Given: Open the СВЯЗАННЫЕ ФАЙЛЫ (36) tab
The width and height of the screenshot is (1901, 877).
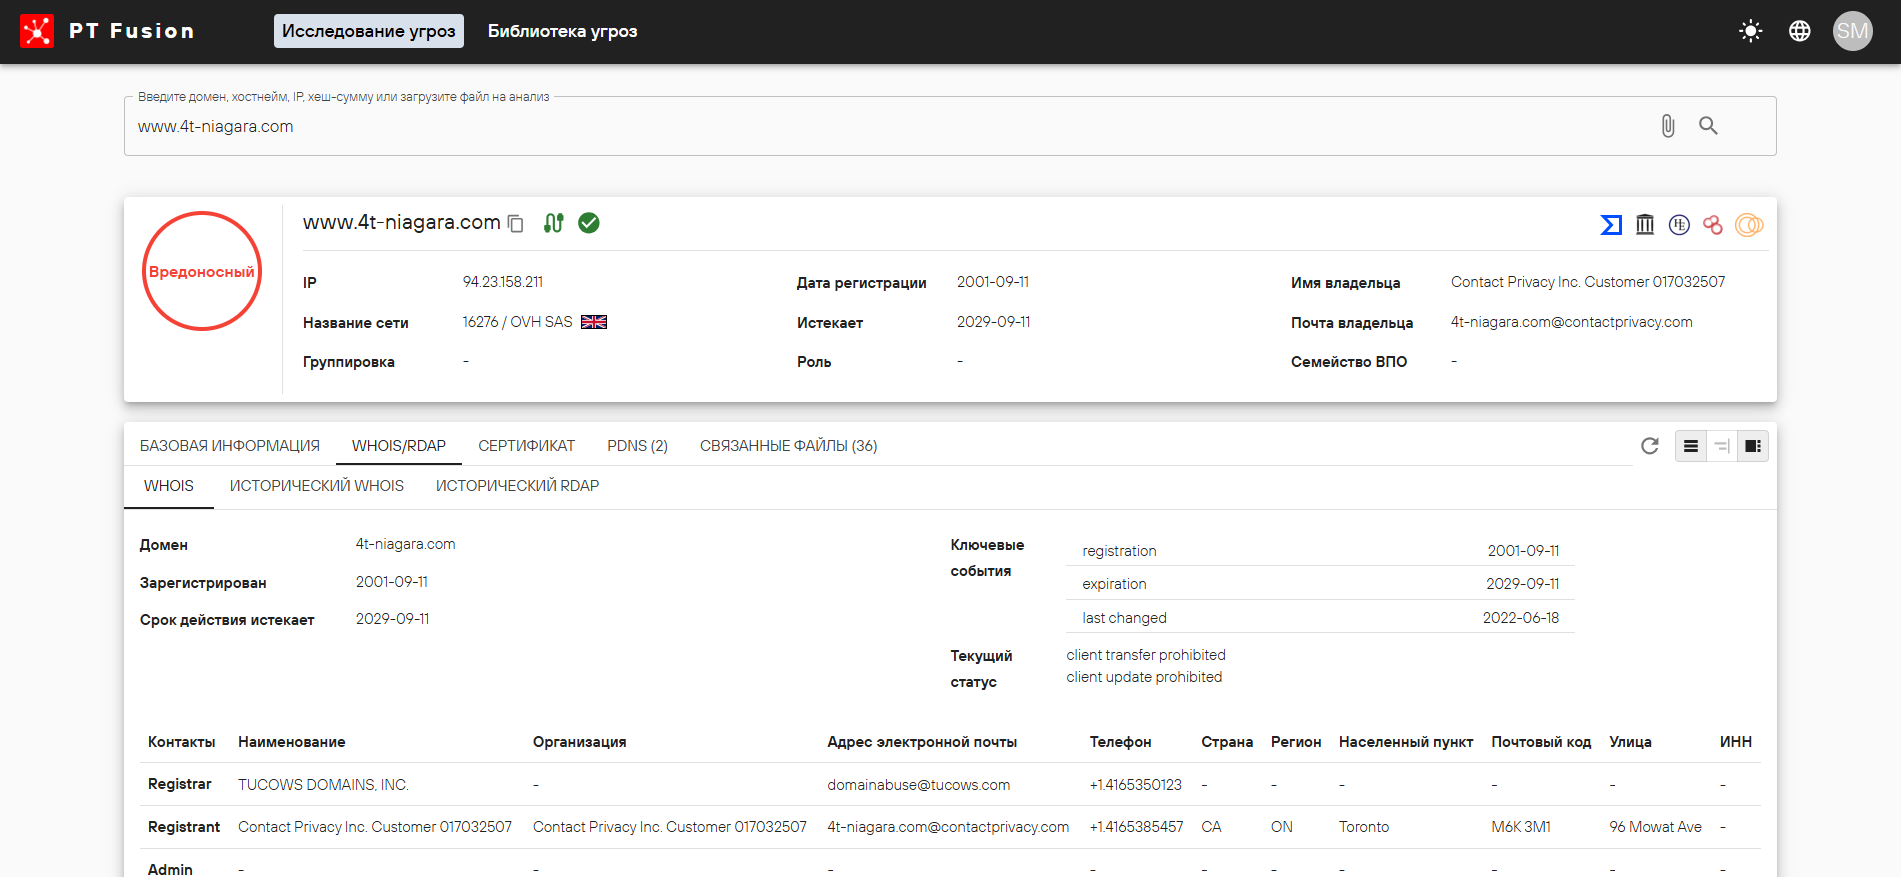Looking at the screenshot, I should [788, 446].
